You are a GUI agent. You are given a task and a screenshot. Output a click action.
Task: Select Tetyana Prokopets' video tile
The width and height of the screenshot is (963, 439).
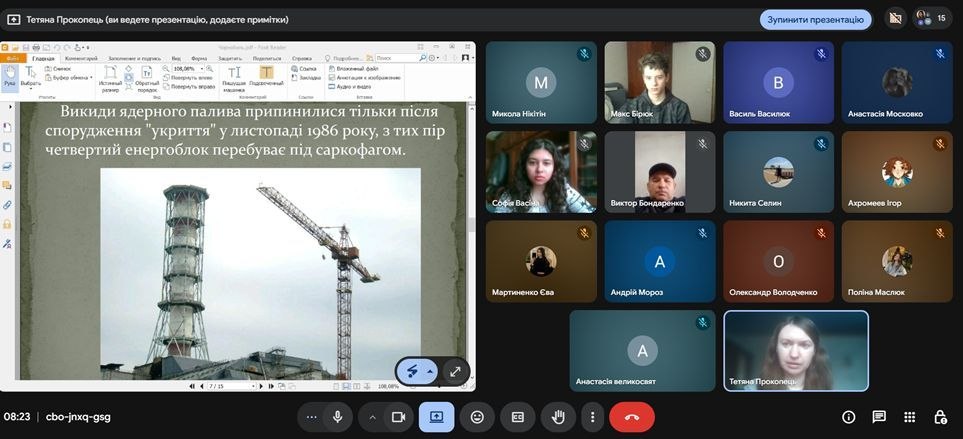point(796,350)
